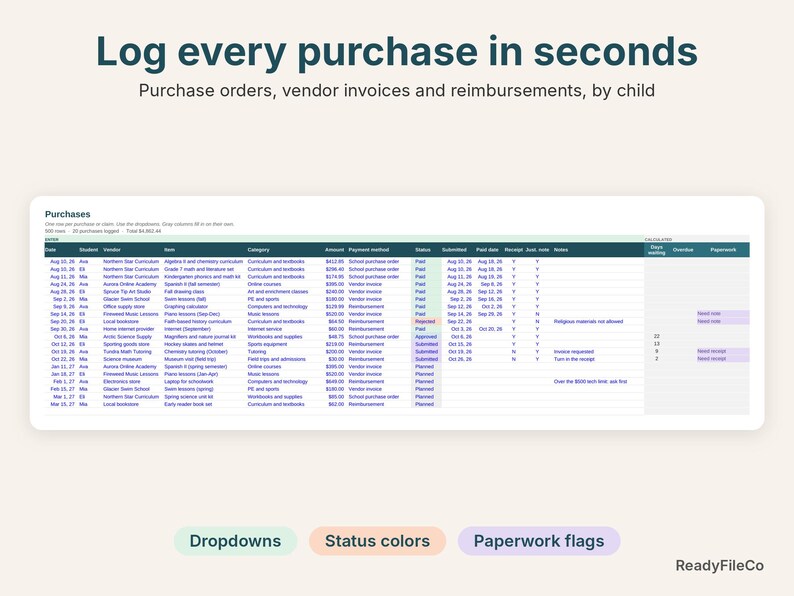Click Spring science unit kit item
The width and height of the screenshot is (794, 596).
[189, 396]
